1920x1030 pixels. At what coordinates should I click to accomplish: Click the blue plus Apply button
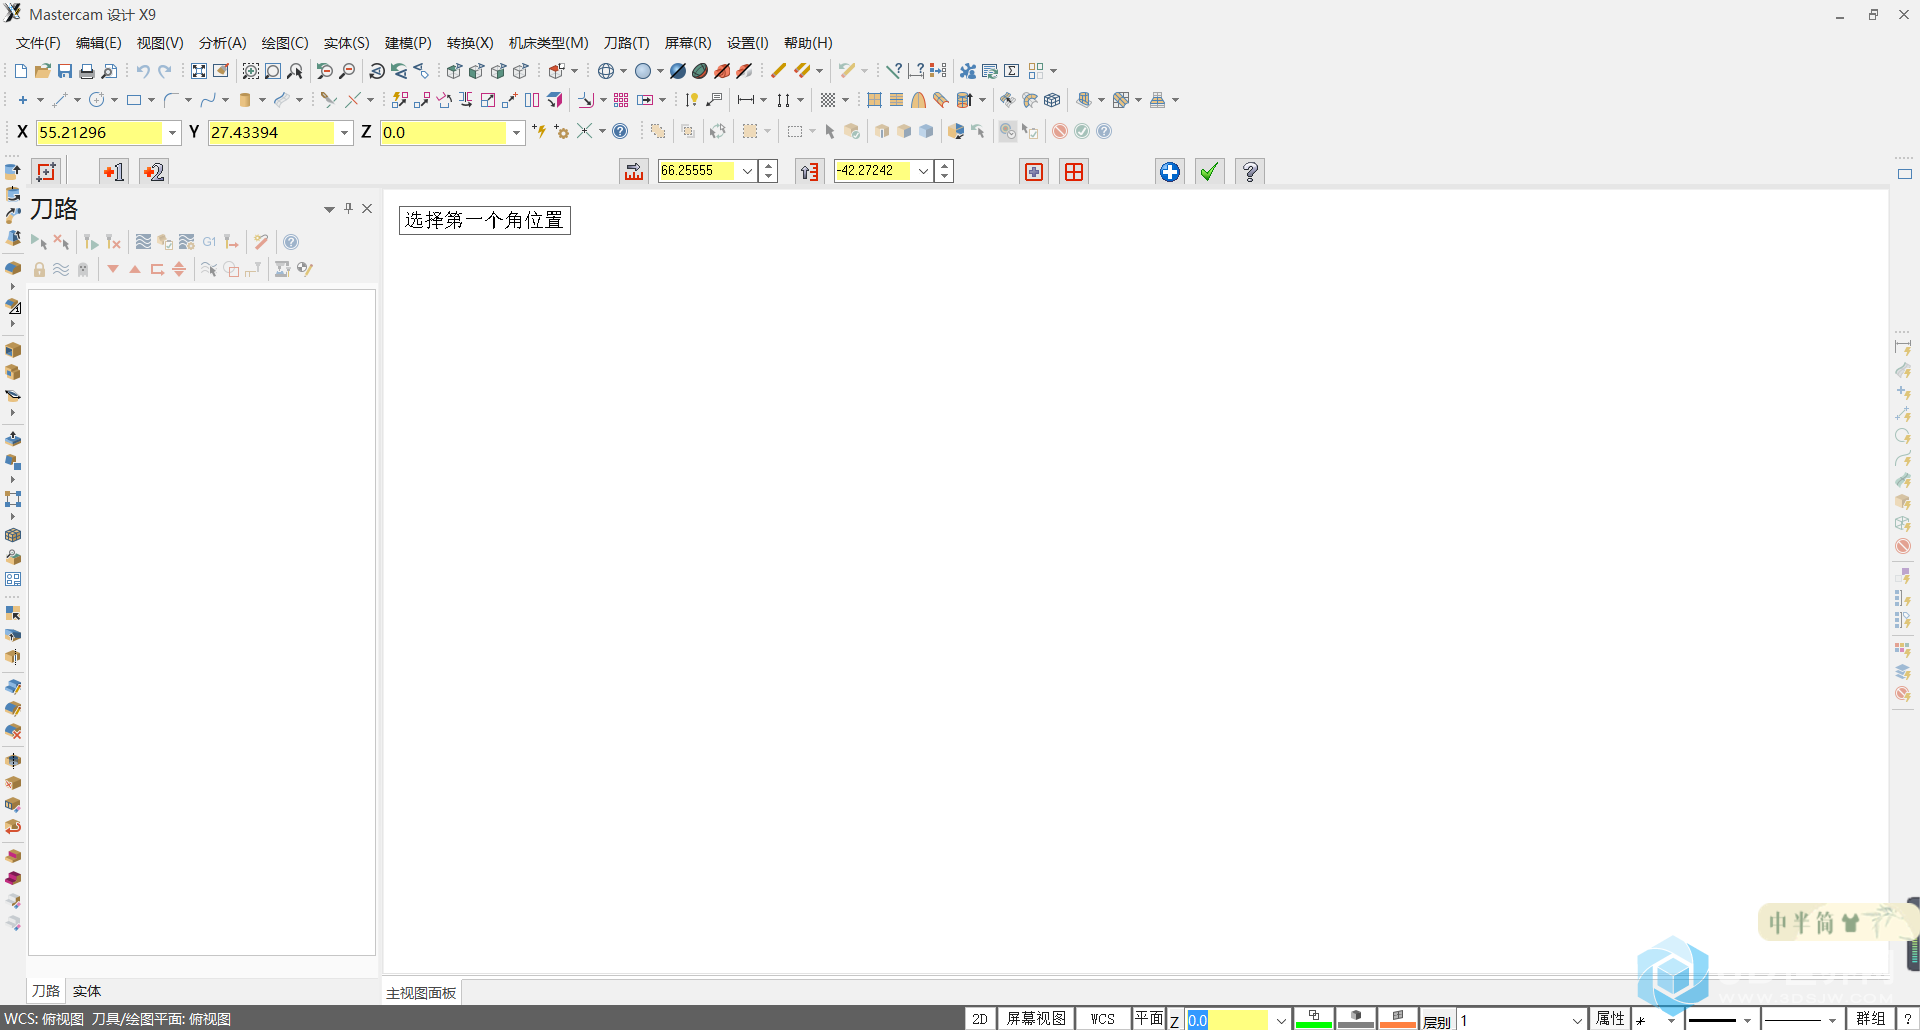[x=1170, y=172]
